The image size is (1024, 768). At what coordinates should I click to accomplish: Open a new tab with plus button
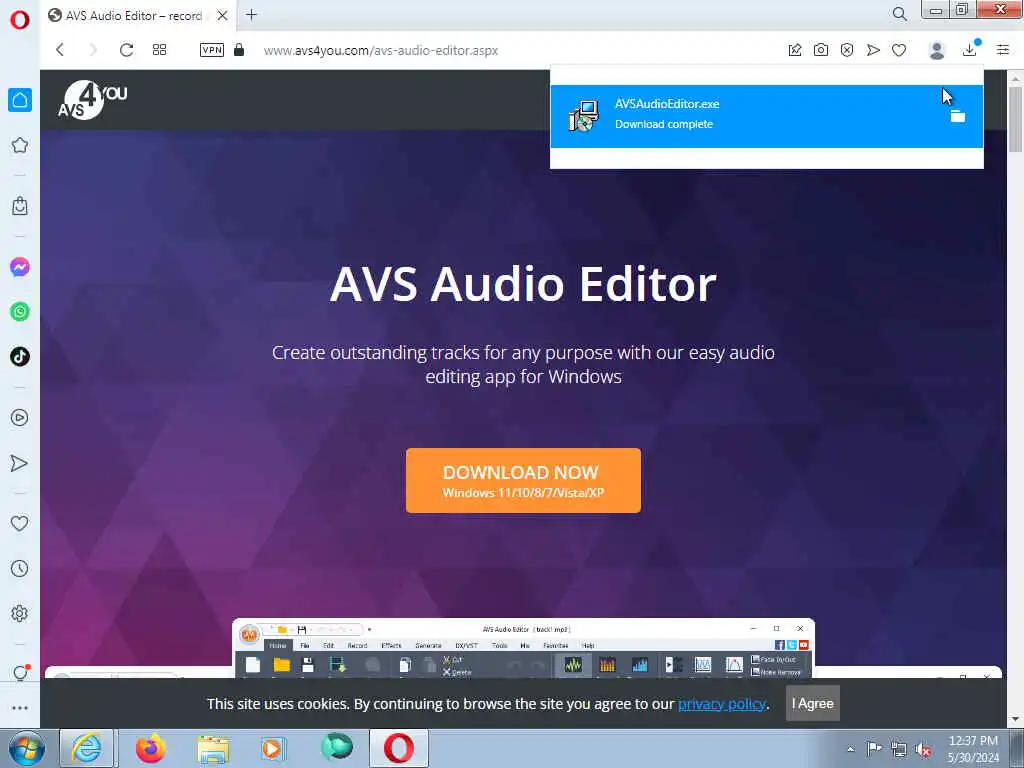click(x=251, y=14)
